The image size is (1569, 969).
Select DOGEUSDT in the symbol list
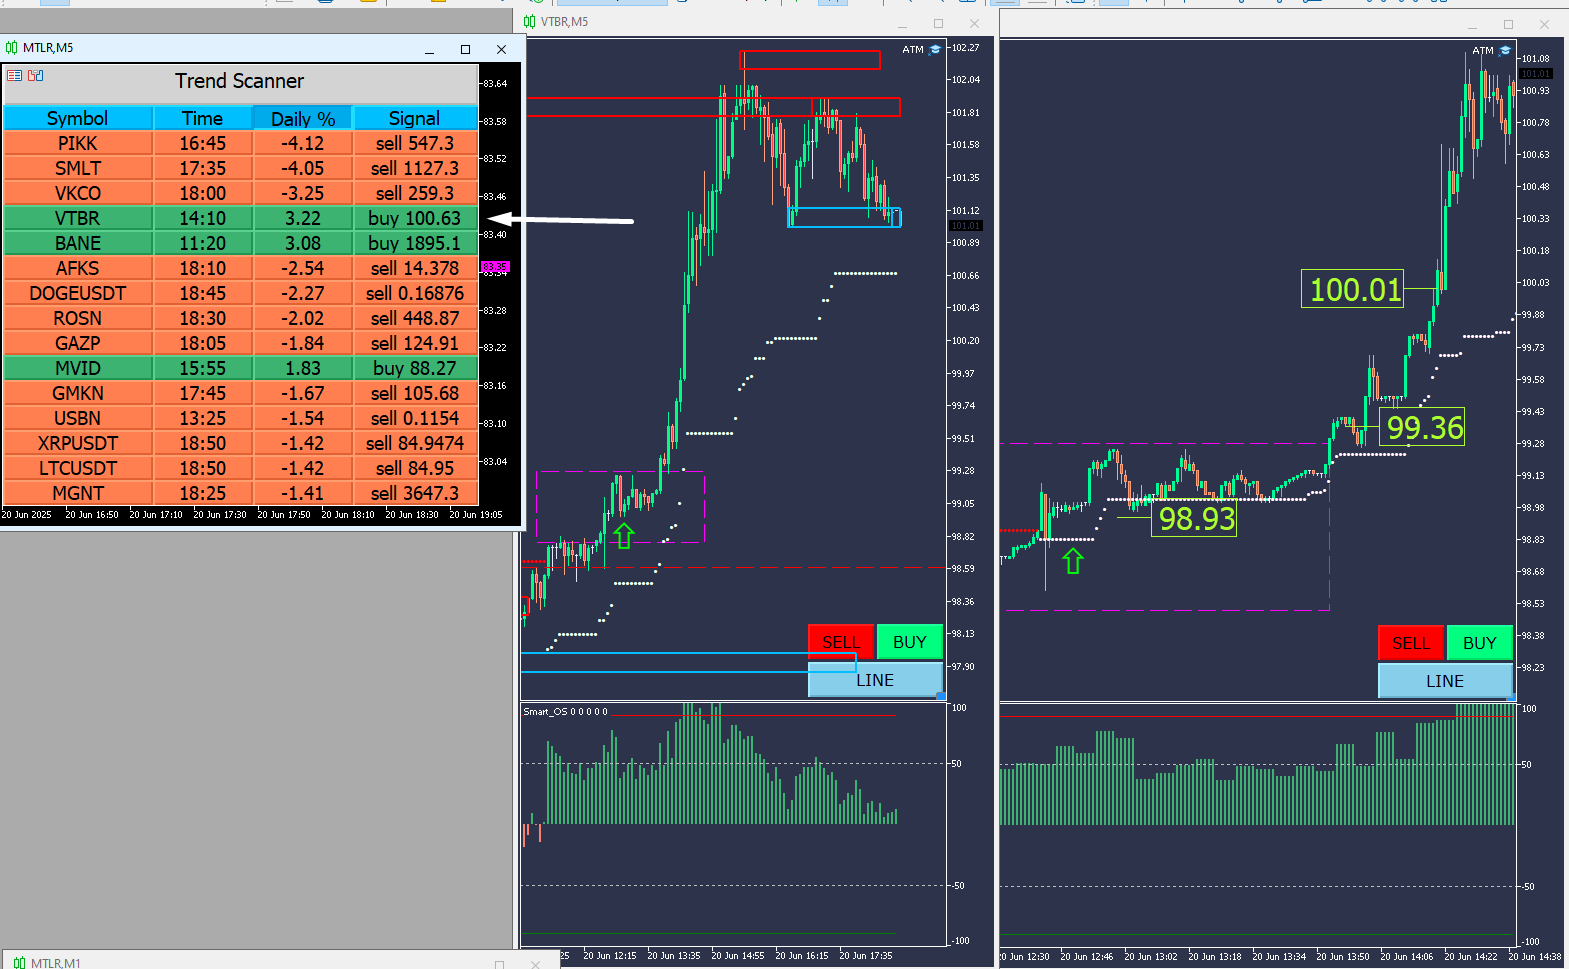click(x=78, y=293)
